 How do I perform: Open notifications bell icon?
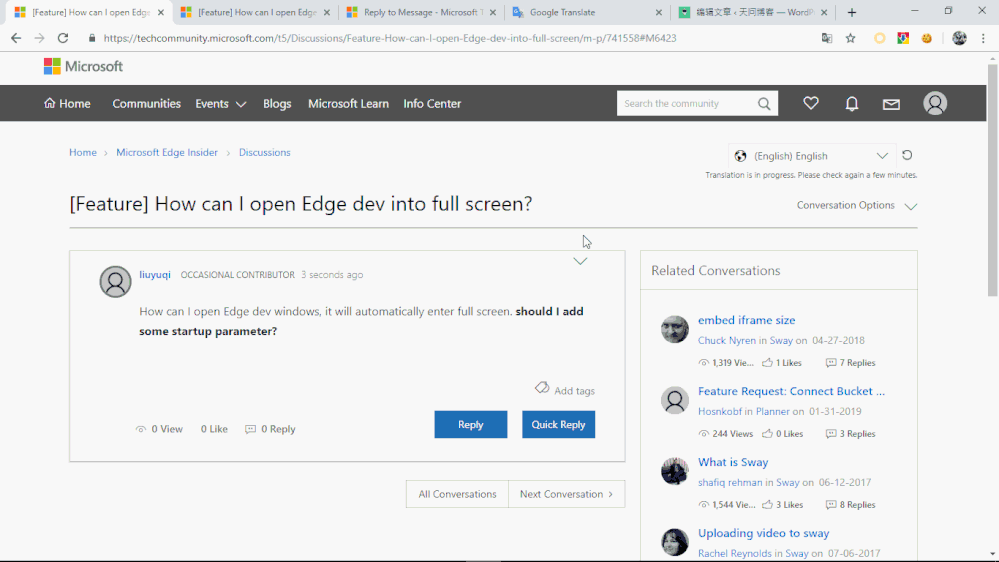click(852, 103)
